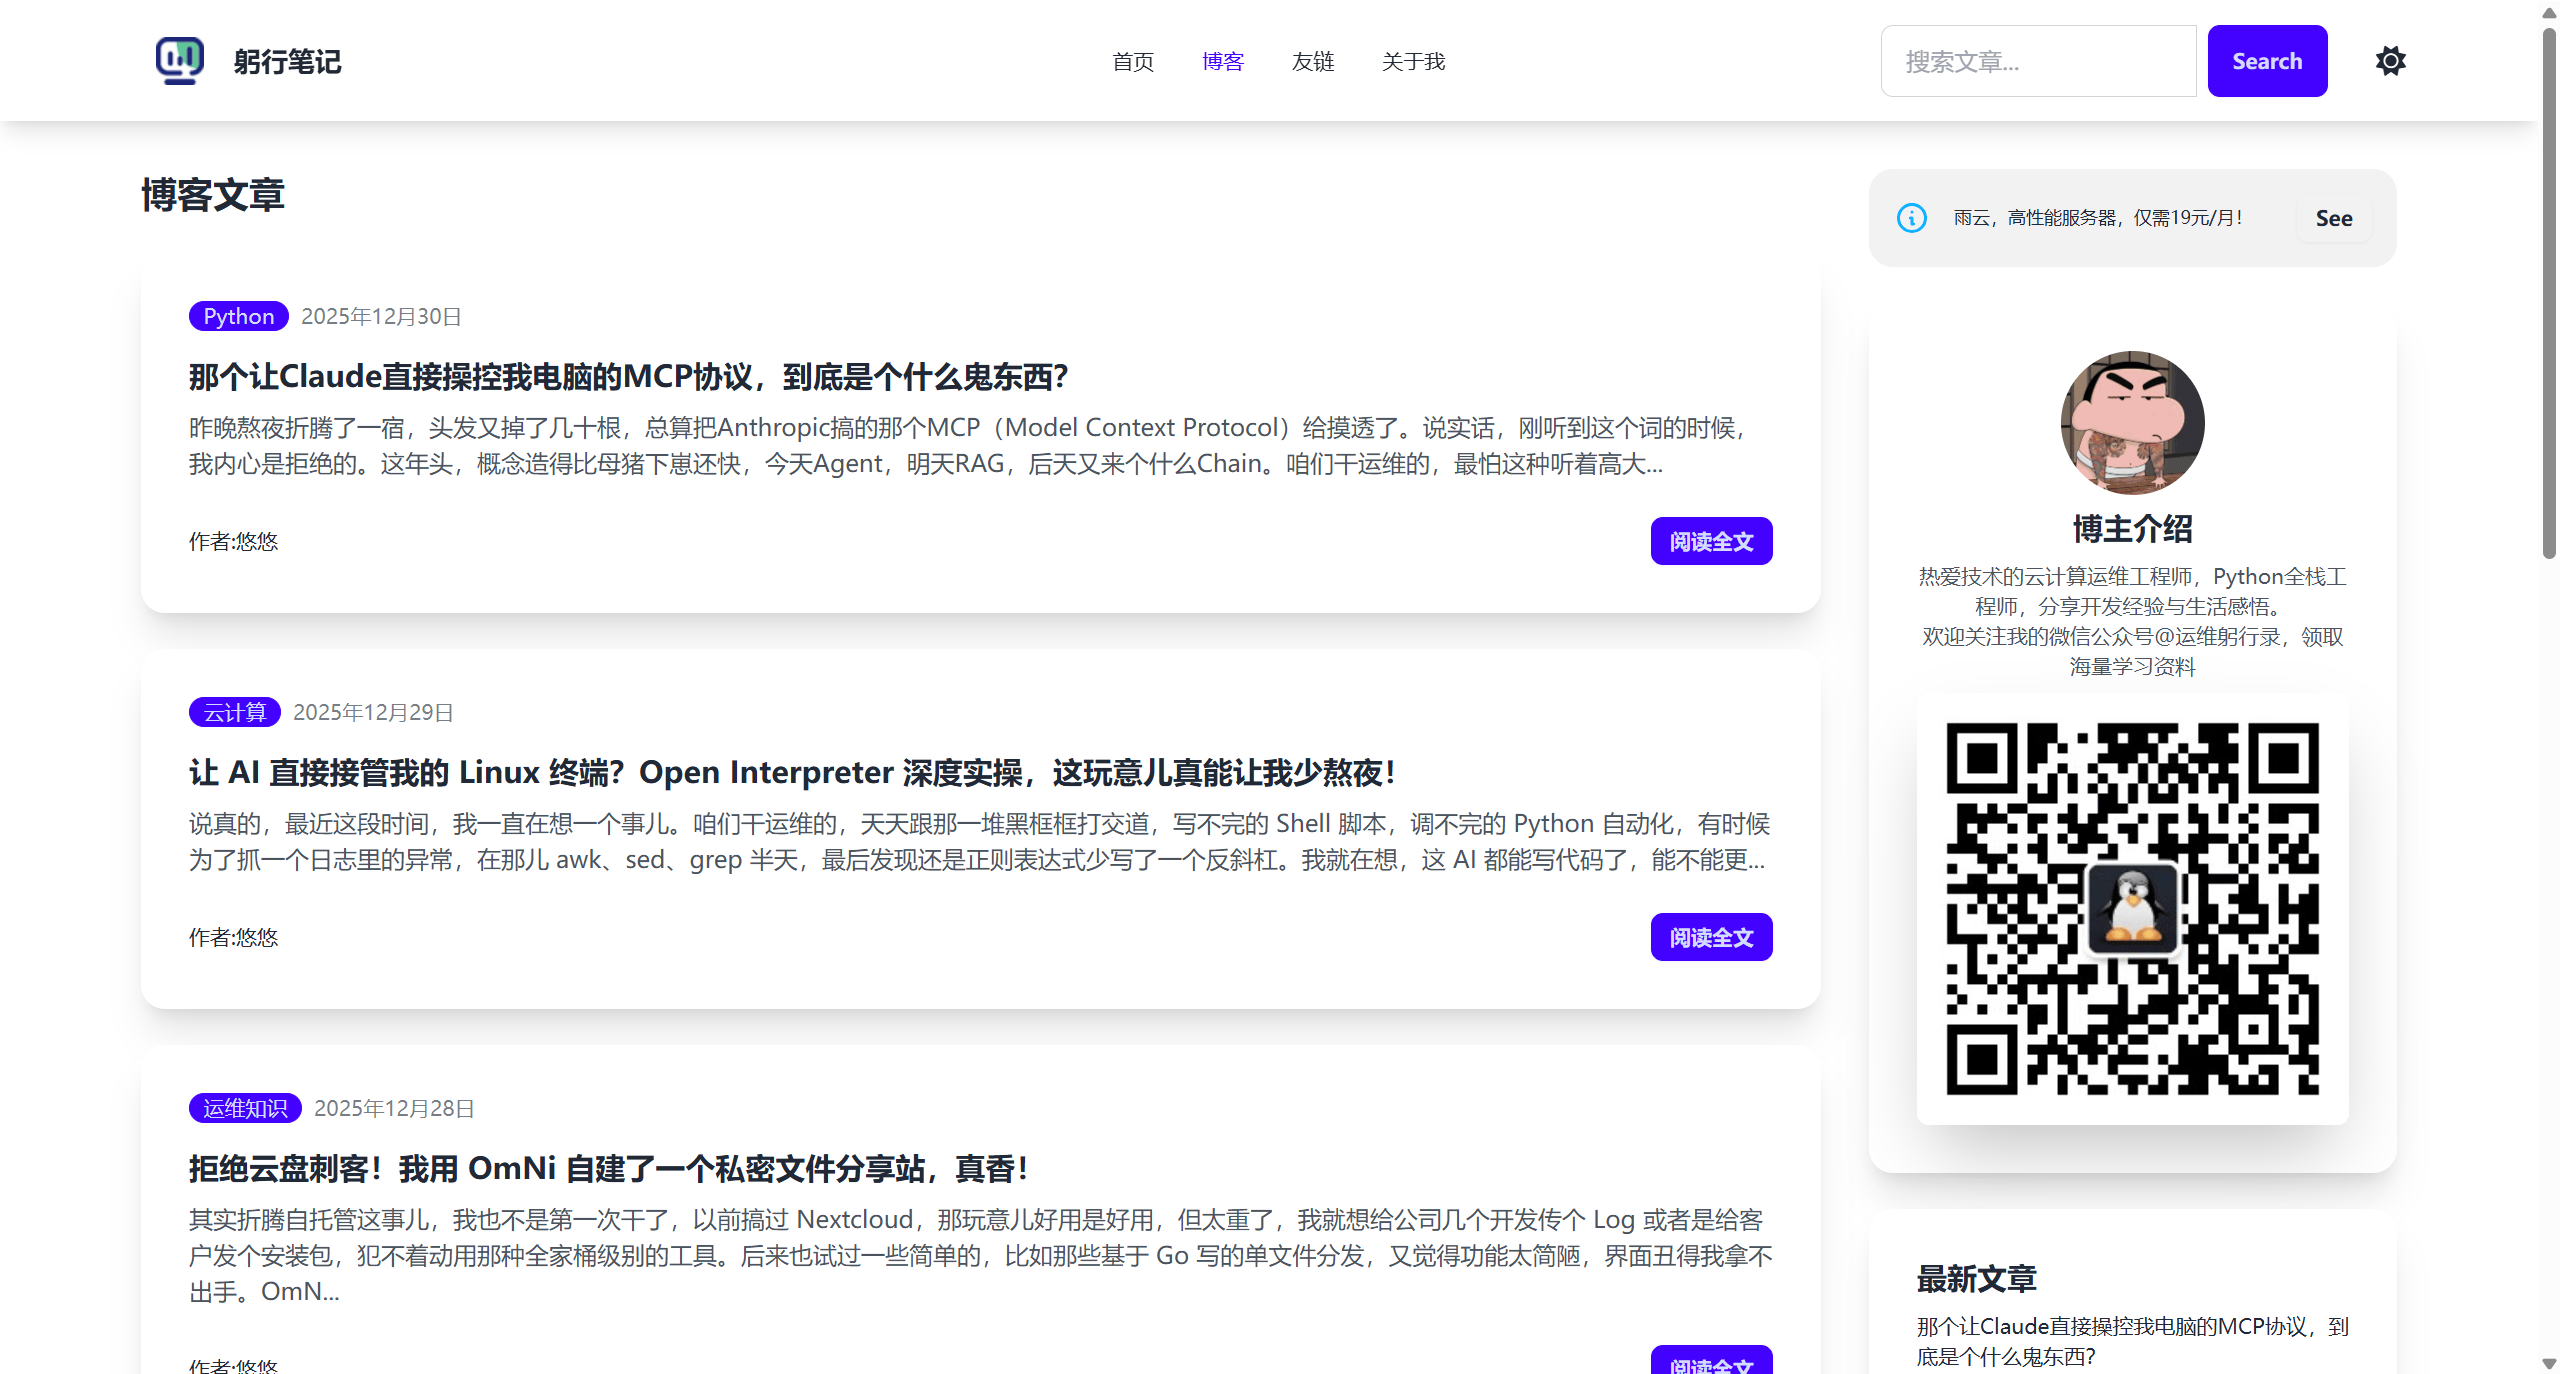Select the 云计算 category tag

click(x=234, y=712)
